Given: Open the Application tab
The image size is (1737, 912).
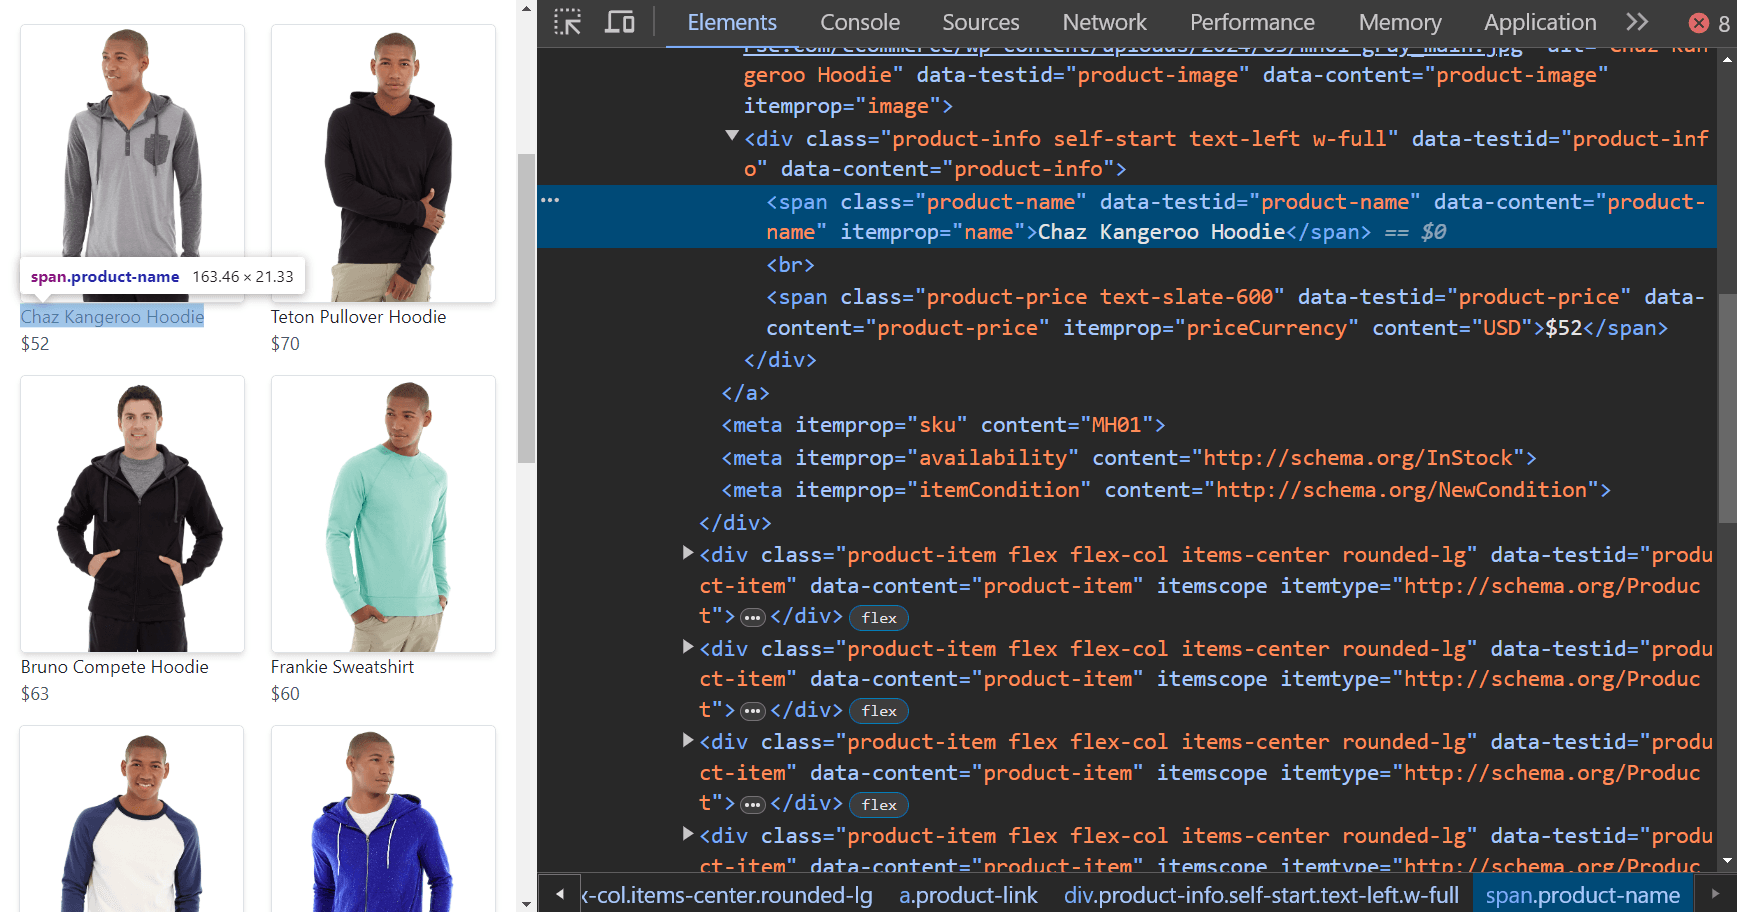Looking at the screenshot, I should pos(1540,22).
